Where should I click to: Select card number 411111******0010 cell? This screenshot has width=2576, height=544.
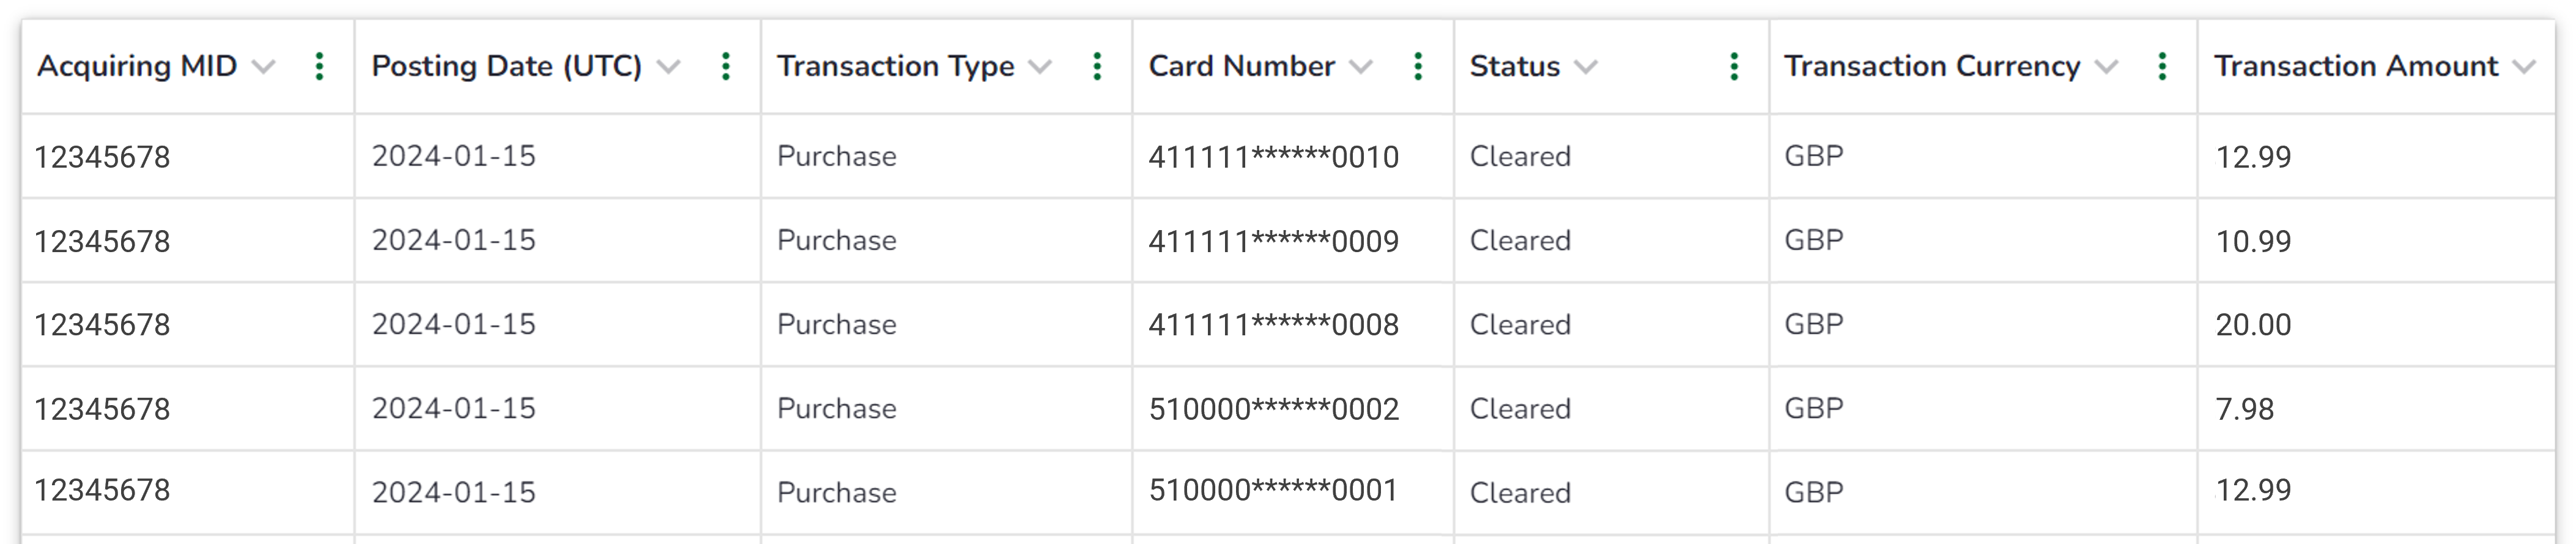click(x=1273, y=157)
